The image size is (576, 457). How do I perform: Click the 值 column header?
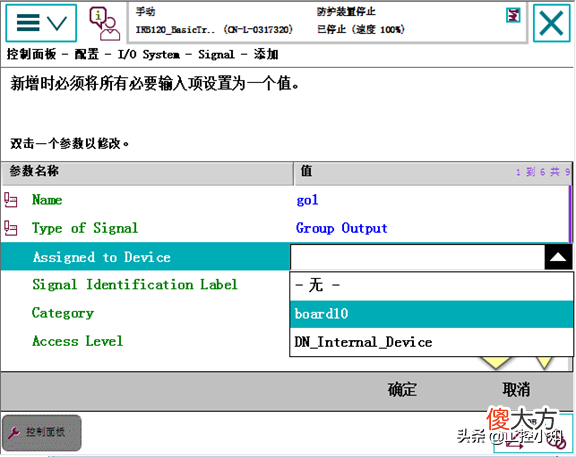coord(433,173)
